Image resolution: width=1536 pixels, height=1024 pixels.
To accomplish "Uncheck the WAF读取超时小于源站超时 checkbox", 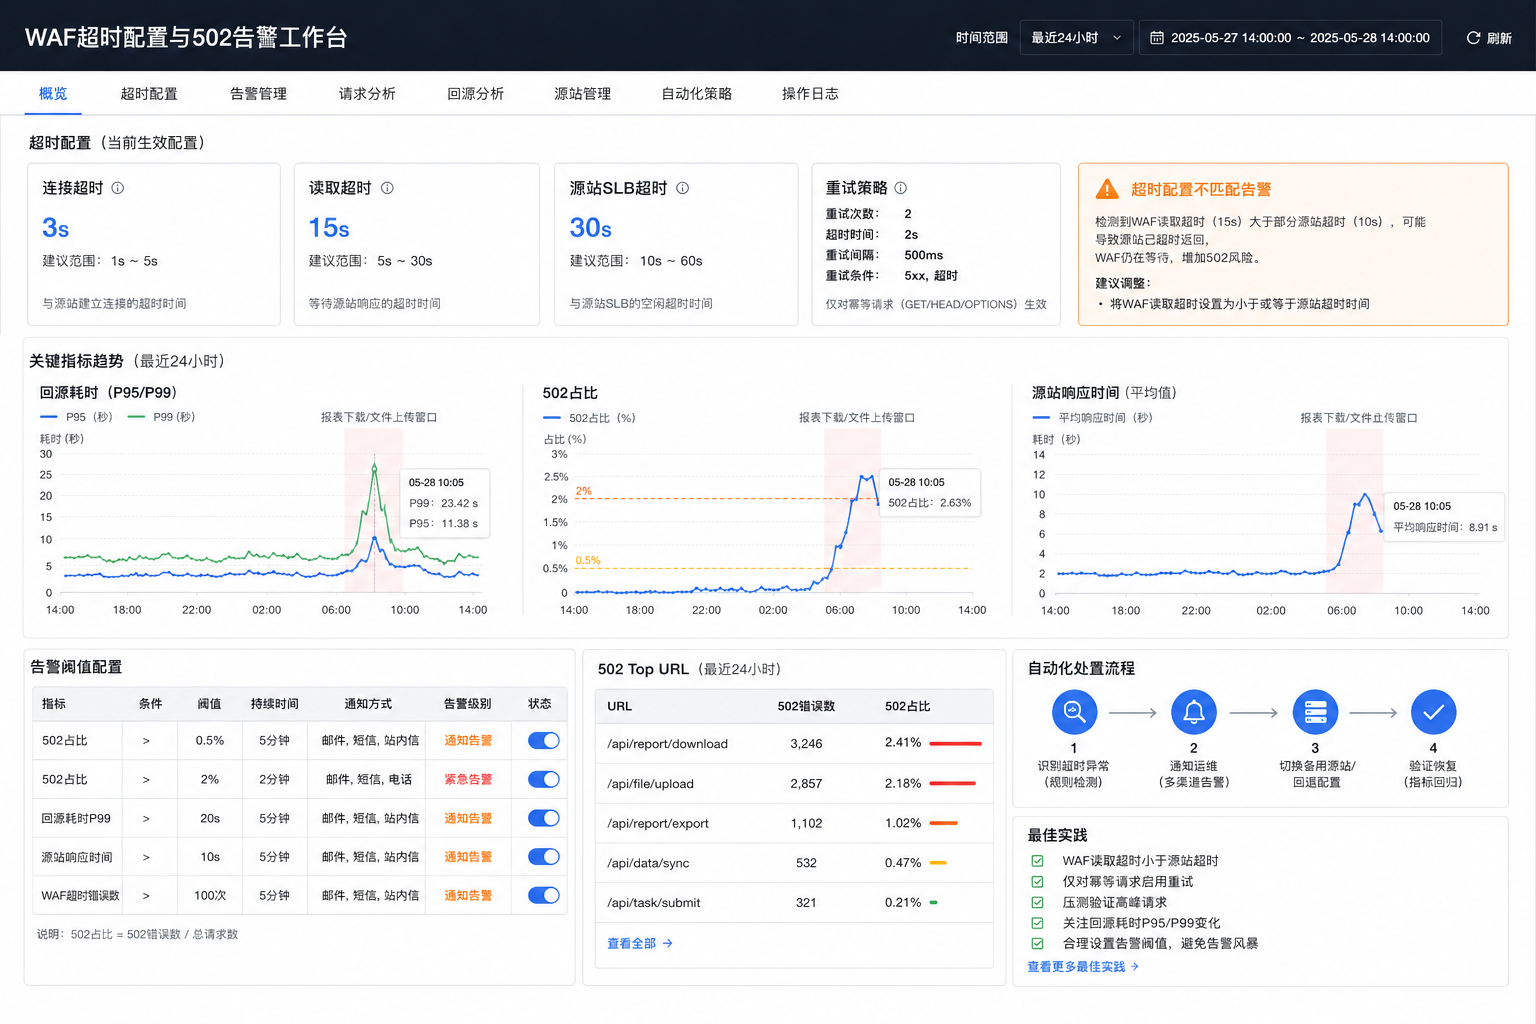I will [x=1037, y=861].
